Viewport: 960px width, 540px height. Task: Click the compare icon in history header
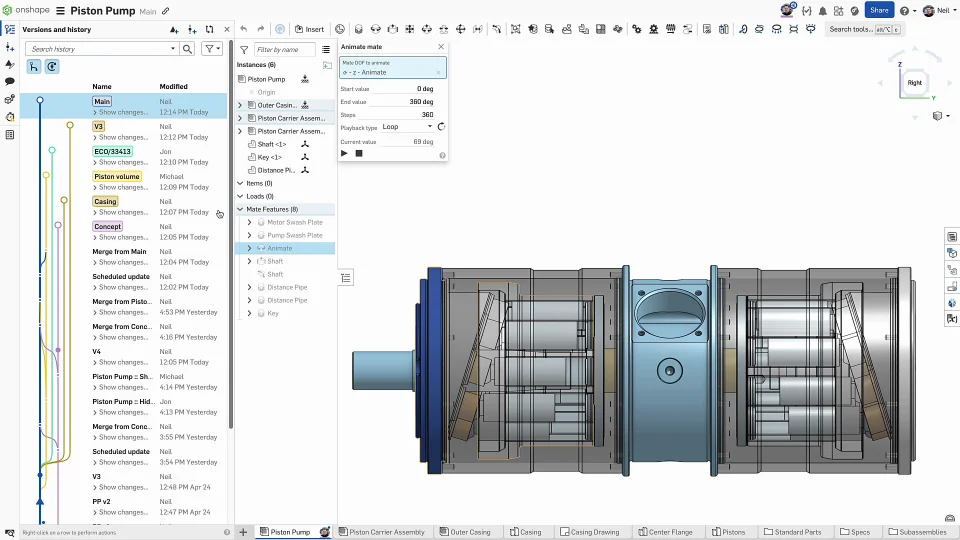pyautogui.click(x=209, y=29)
